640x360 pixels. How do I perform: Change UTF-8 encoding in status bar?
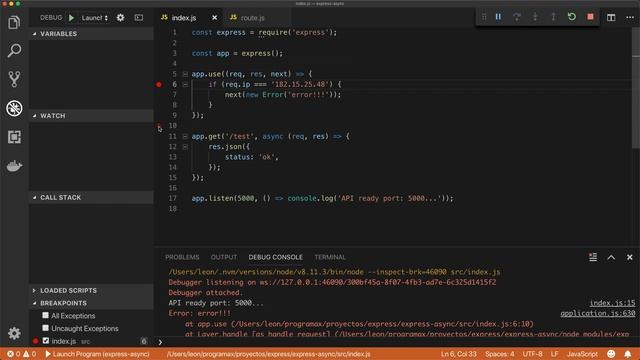(533, 354)
